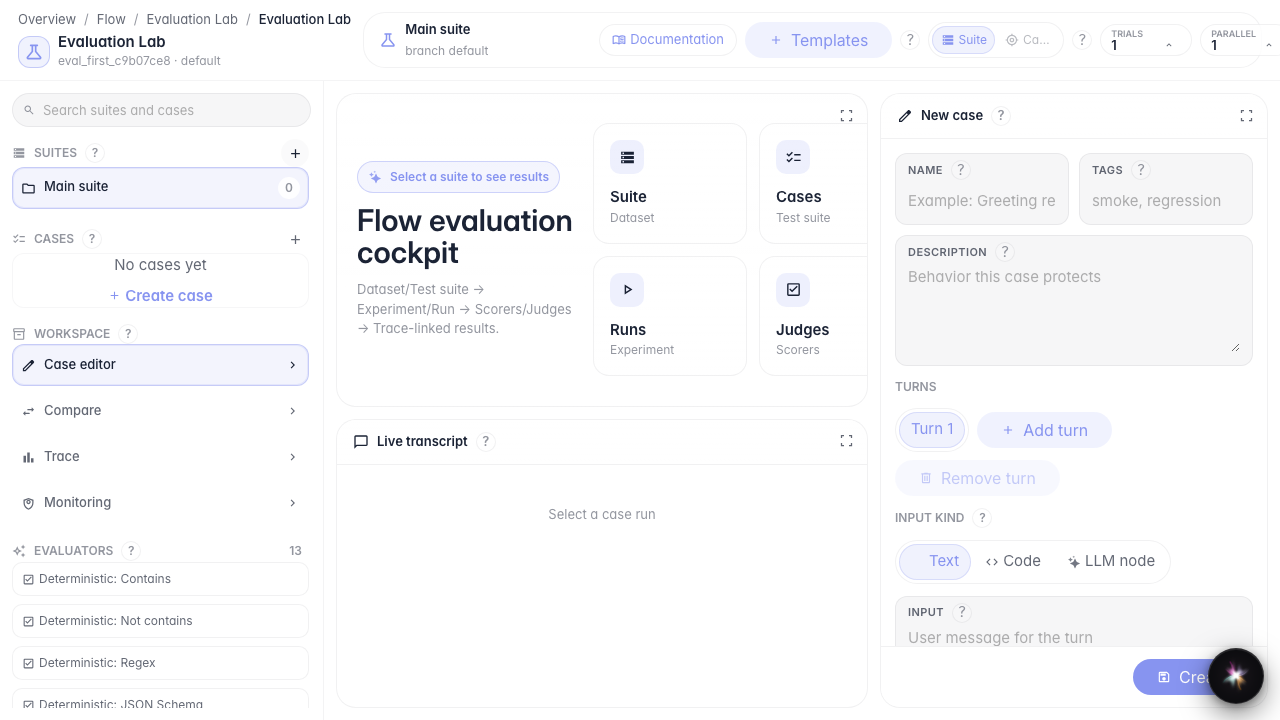This screenshot has height=720, width=1280.
Task: Click the Suite database card icon
Action: pos(627,157)
